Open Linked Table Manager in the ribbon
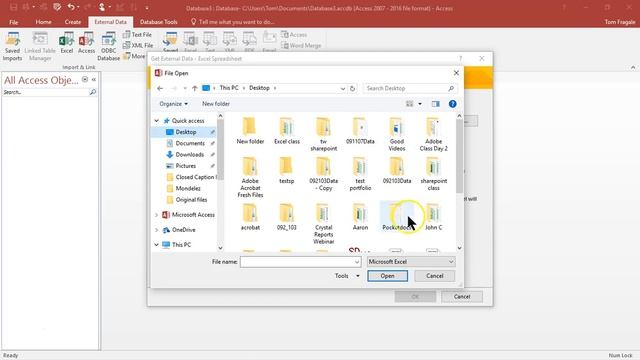The image size is (640, 360). tap(40, 46)
